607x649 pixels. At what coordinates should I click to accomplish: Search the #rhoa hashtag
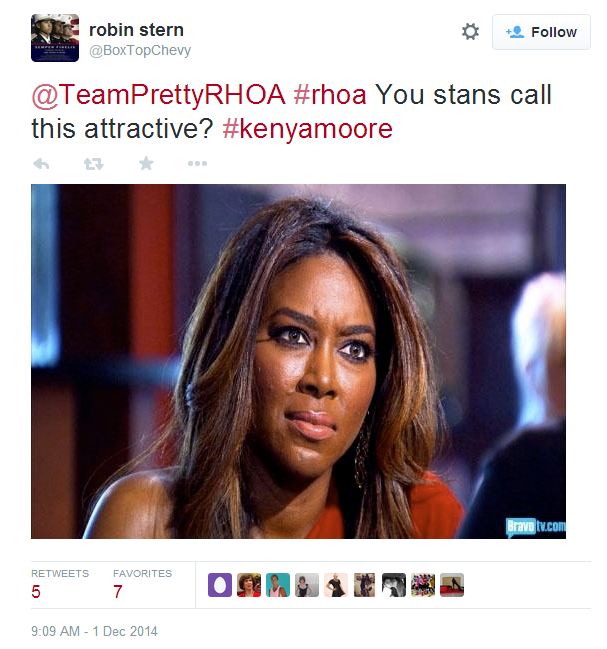[x=330, y=95]
